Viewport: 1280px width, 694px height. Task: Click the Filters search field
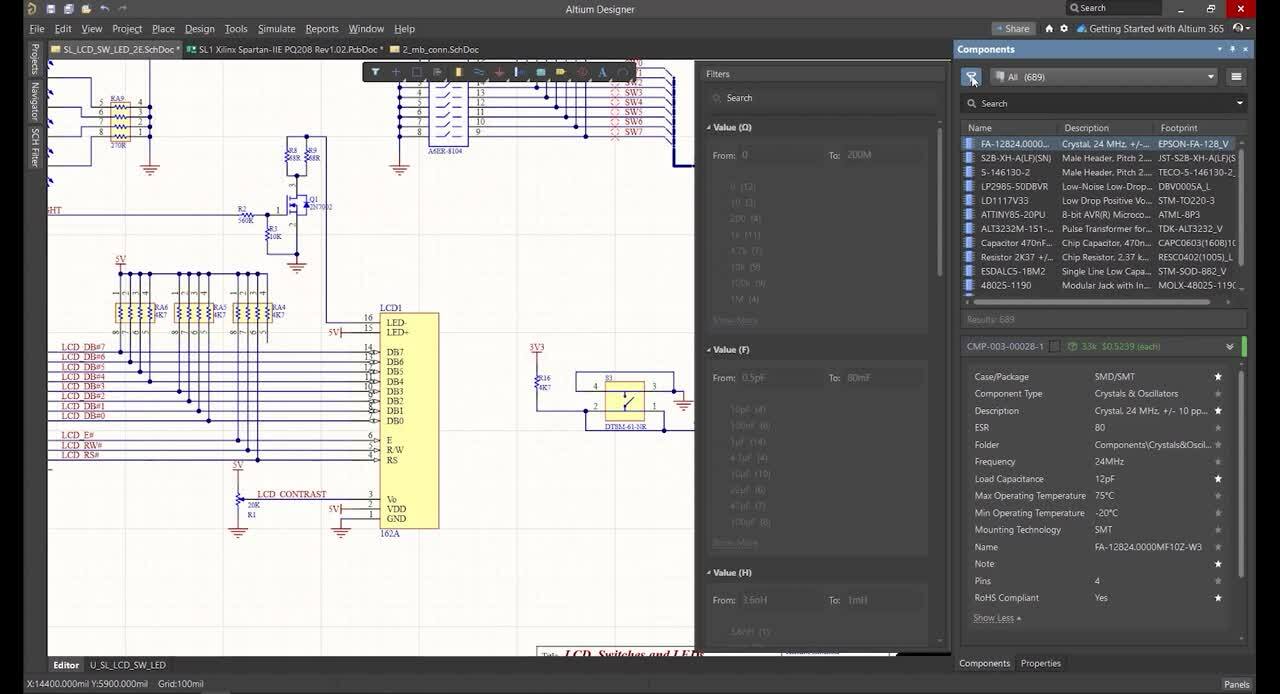(x=820, y=98)
